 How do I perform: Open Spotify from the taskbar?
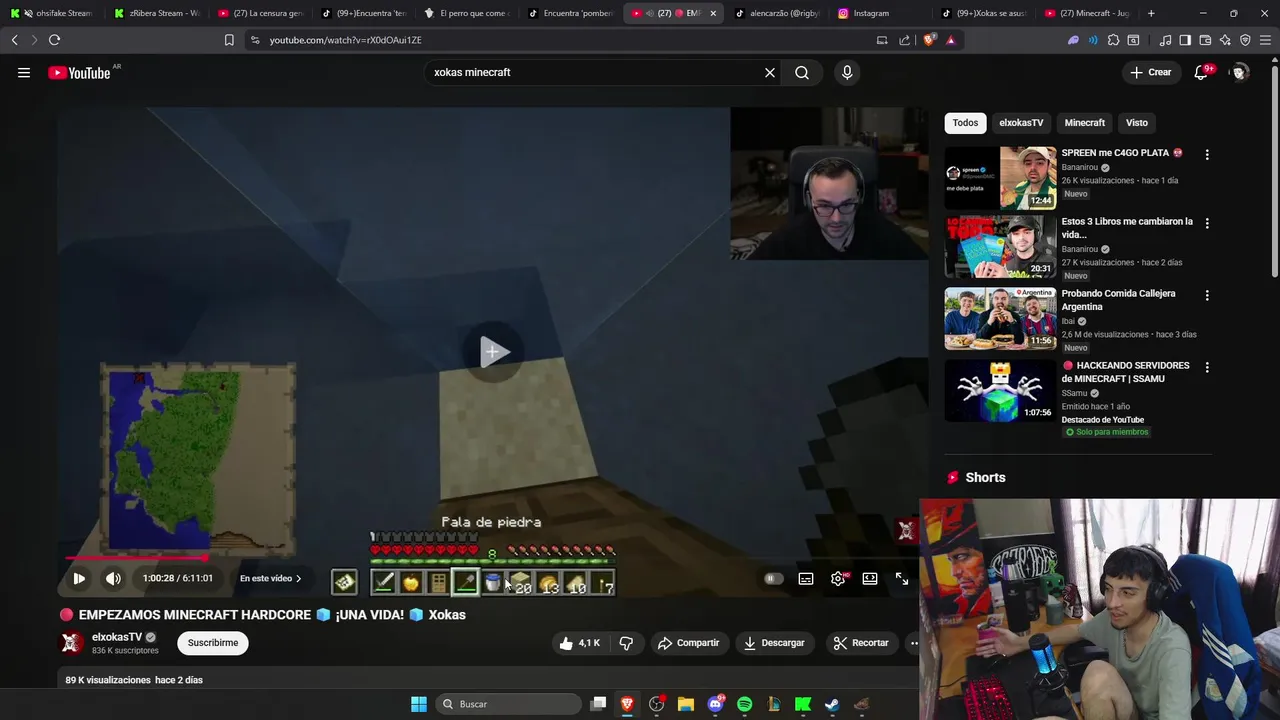[x=744, y=704]
